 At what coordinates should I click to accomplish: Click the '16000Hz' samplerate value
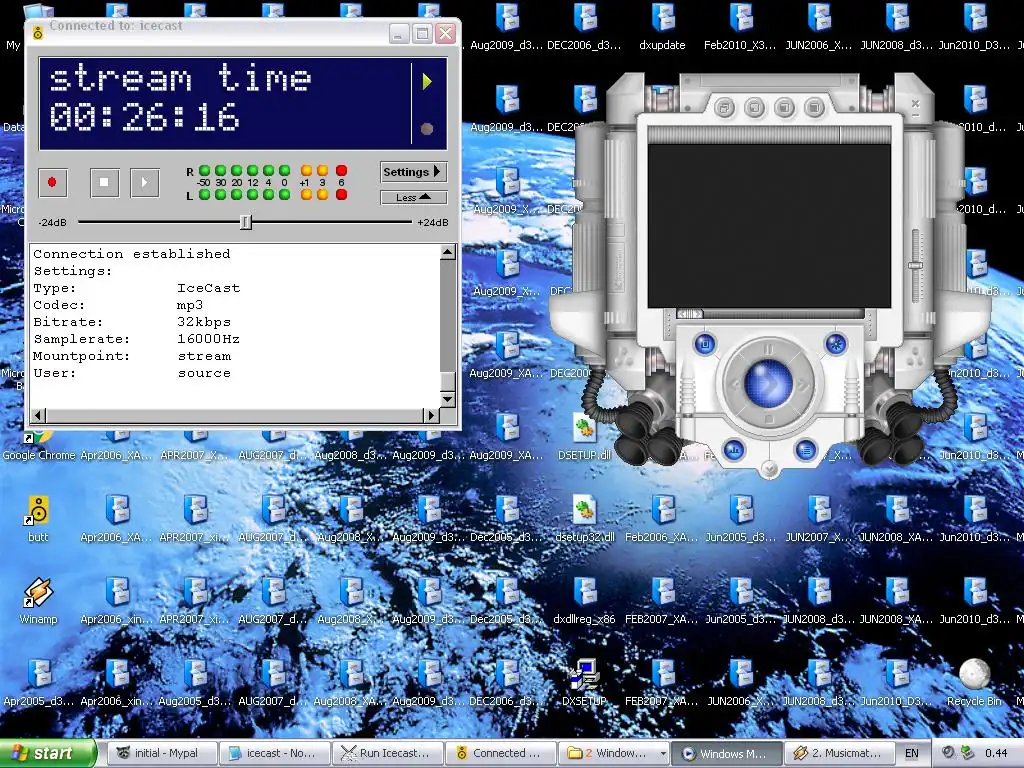208,339
